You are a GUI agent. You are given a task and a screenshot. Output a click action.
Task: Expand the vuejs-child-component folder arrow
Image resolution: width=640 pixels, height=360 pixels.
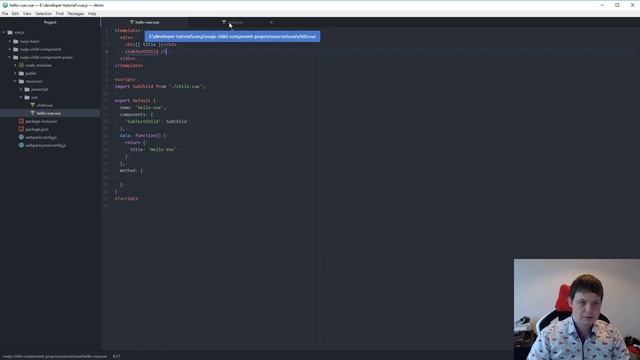[x=10, y=49]
